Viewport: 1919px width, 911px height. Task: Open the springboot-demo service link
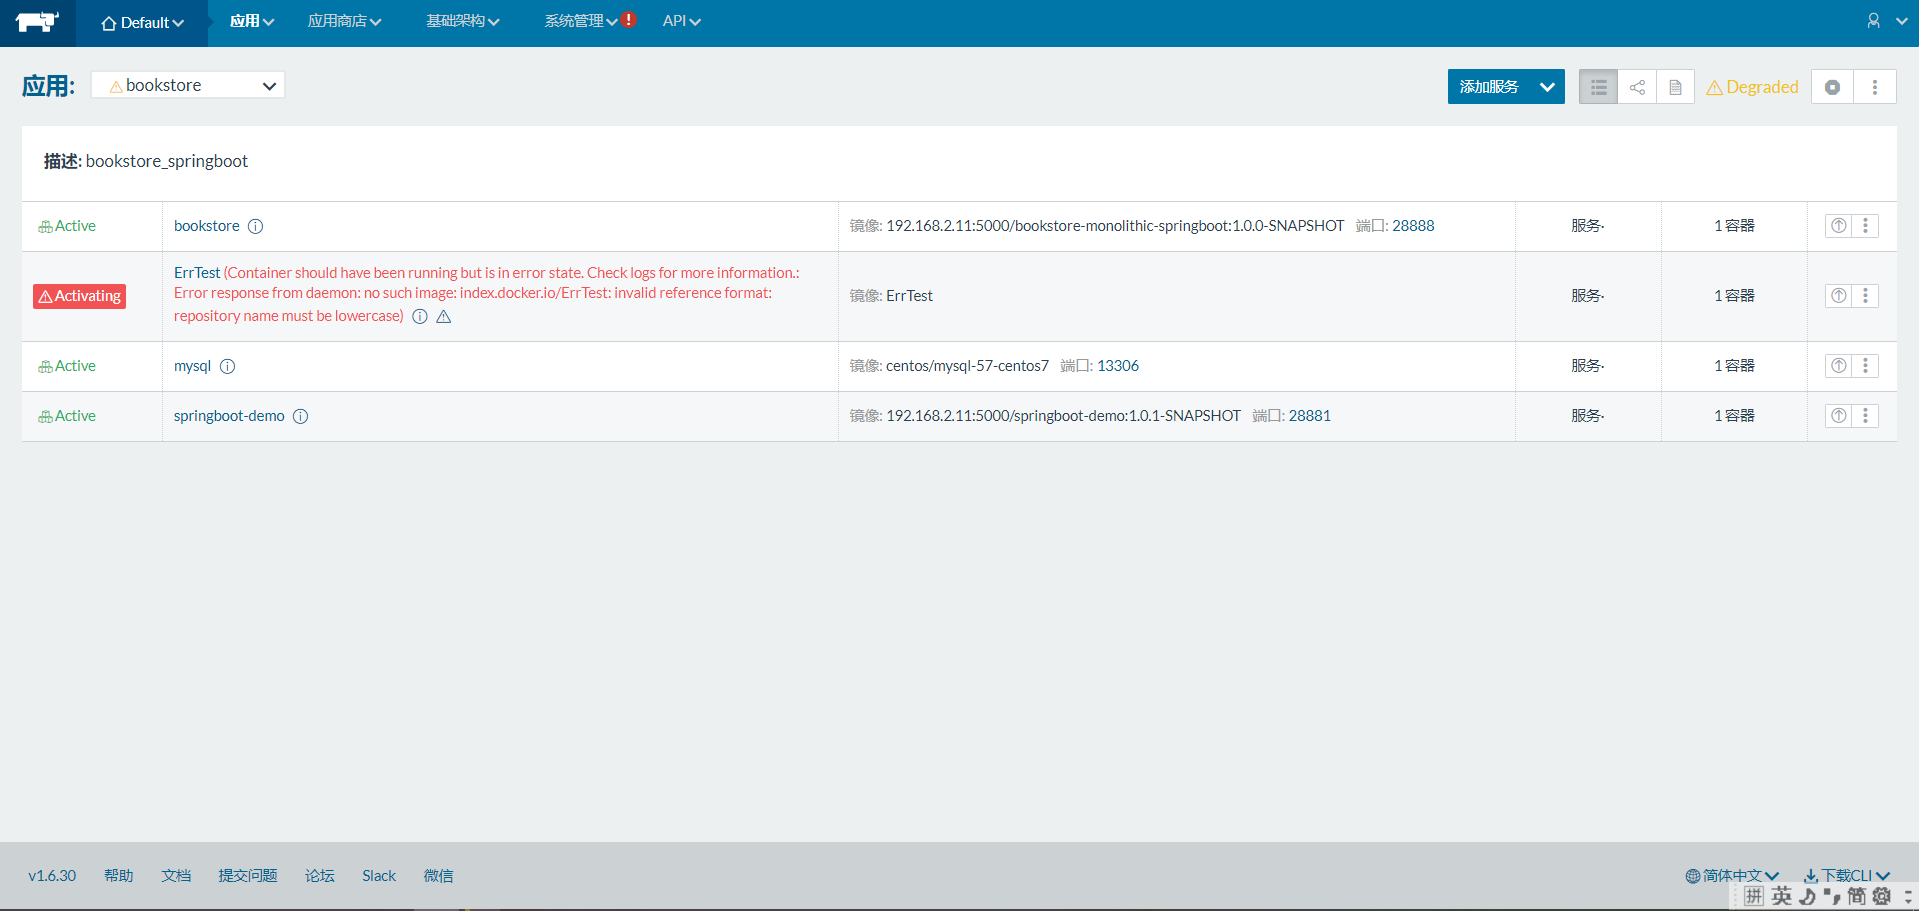(x=229, y=416)
